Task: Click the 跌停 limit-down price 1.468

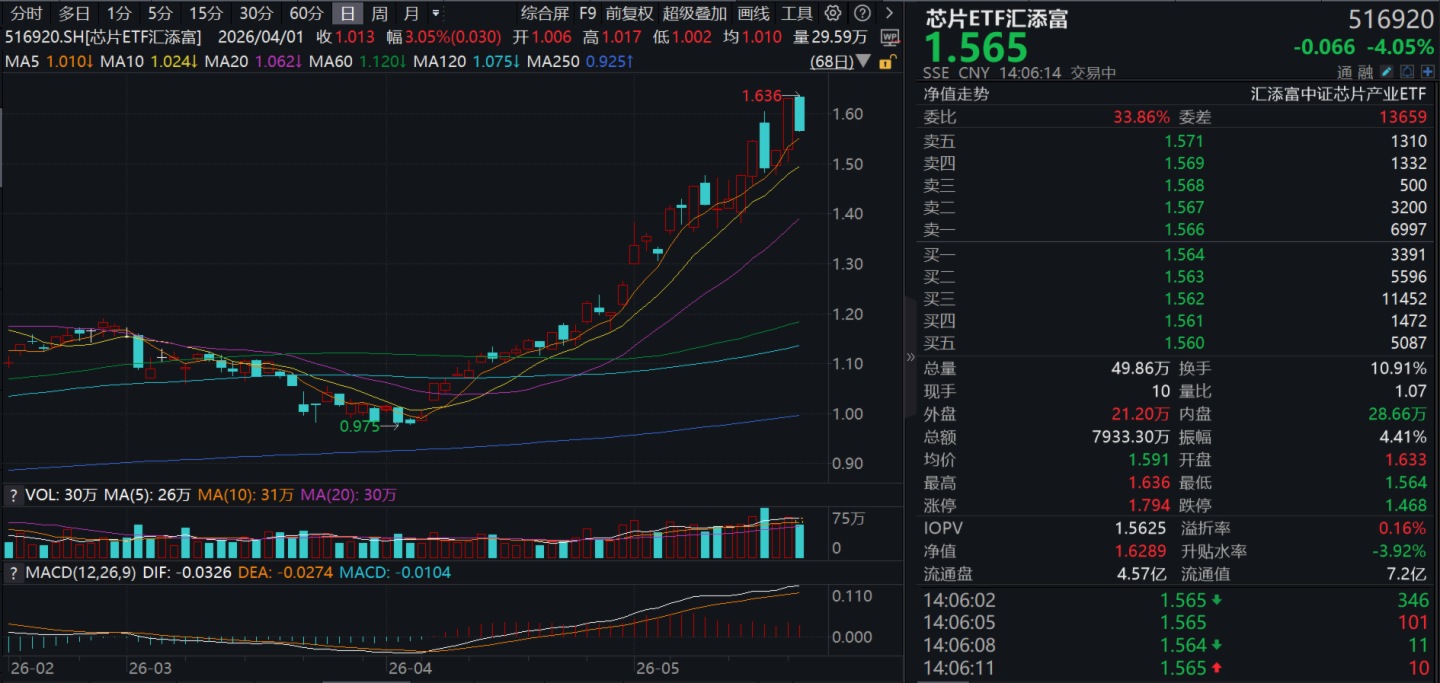Action: [x=1405, y=505]
